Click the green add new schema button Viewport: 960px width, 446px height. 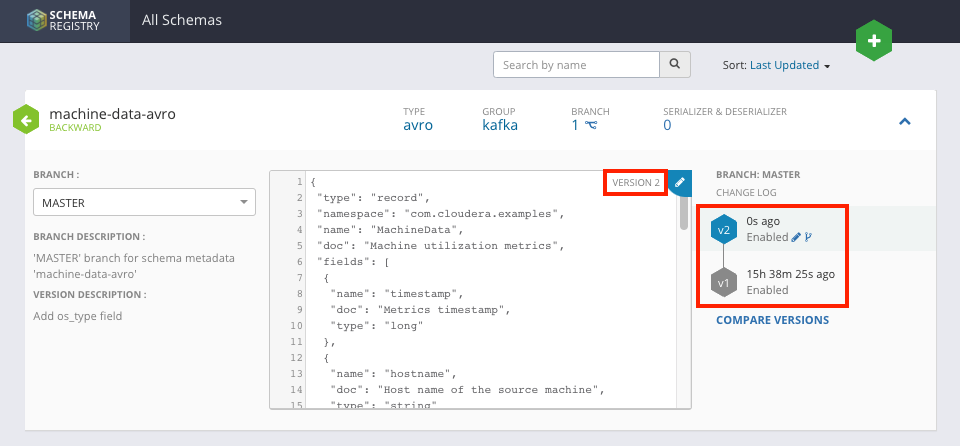[x=873, y=41]
